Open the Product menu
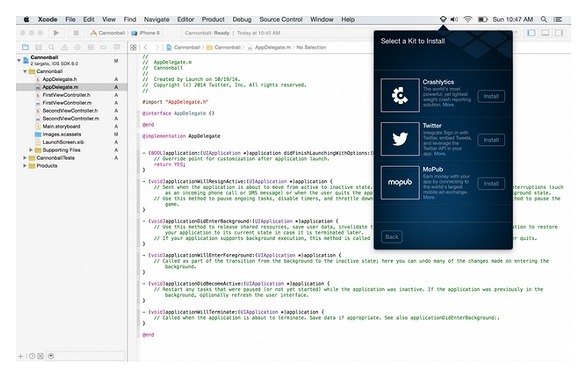The height and width of the screenshot is (381, 587). coord(213,19)
